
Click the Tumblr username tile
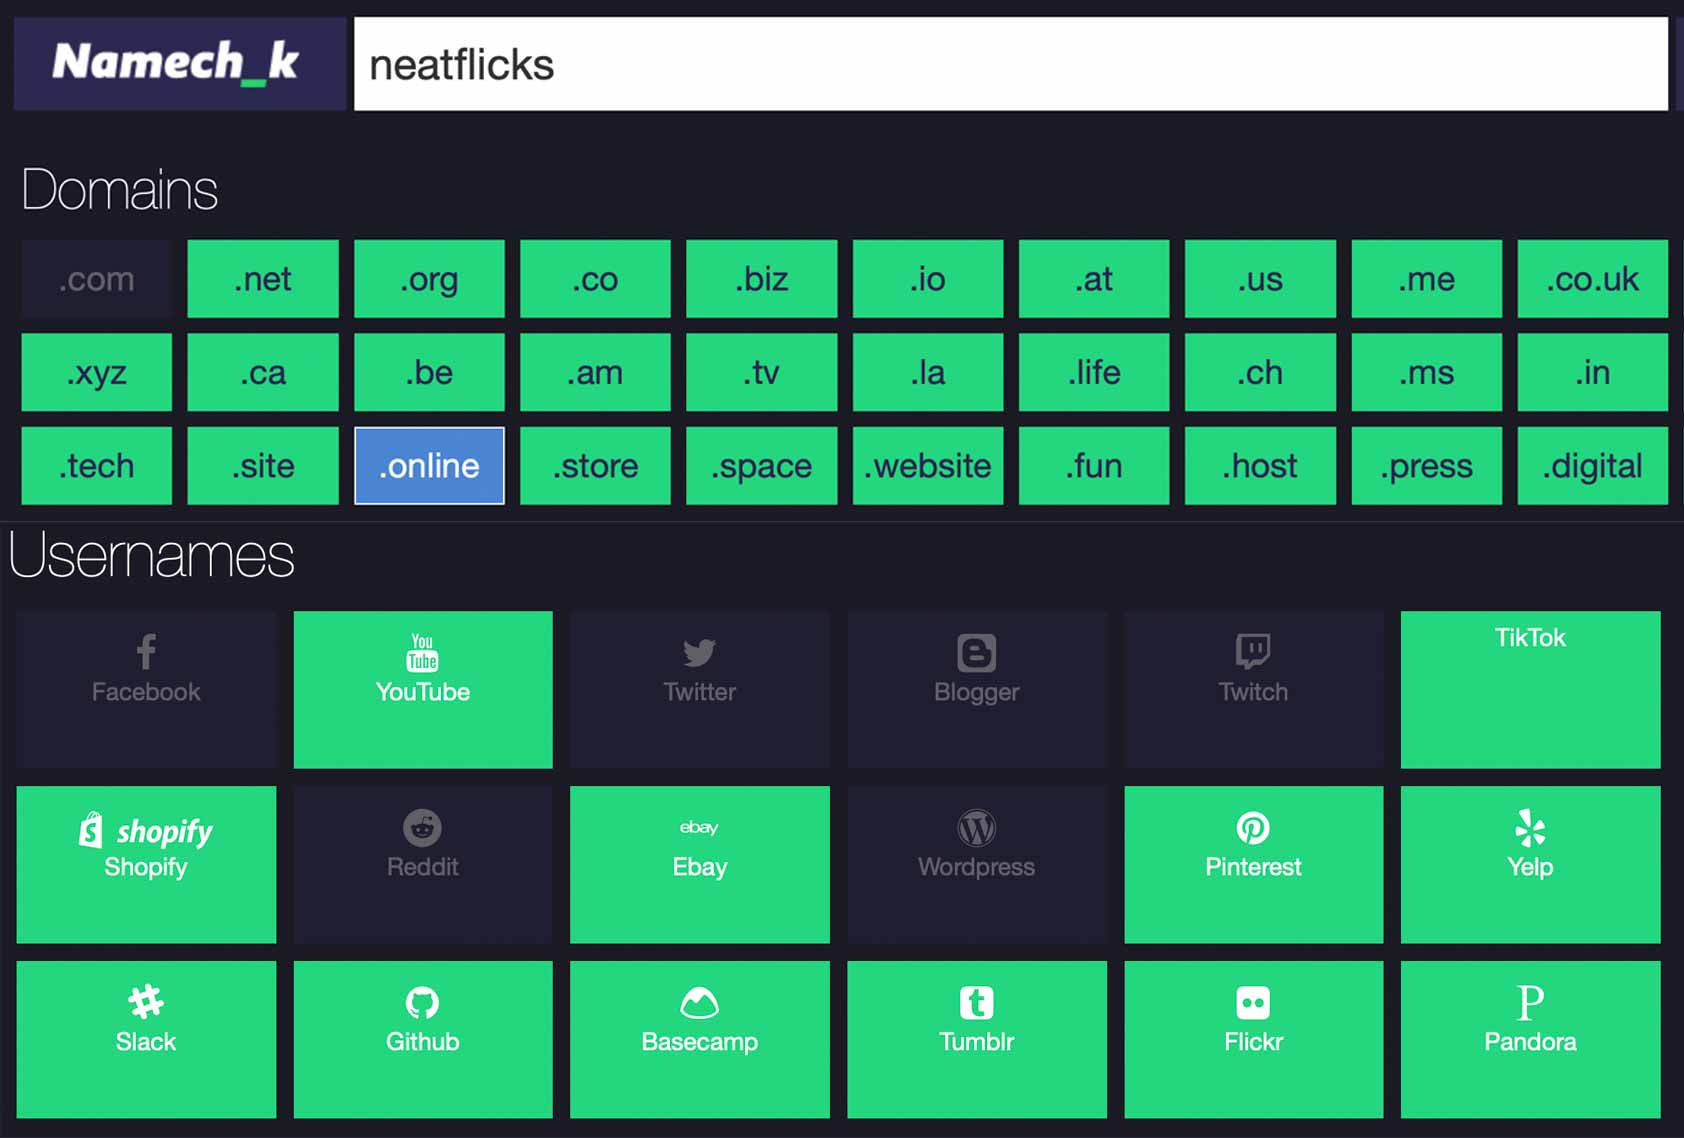tap(977, 1040)
